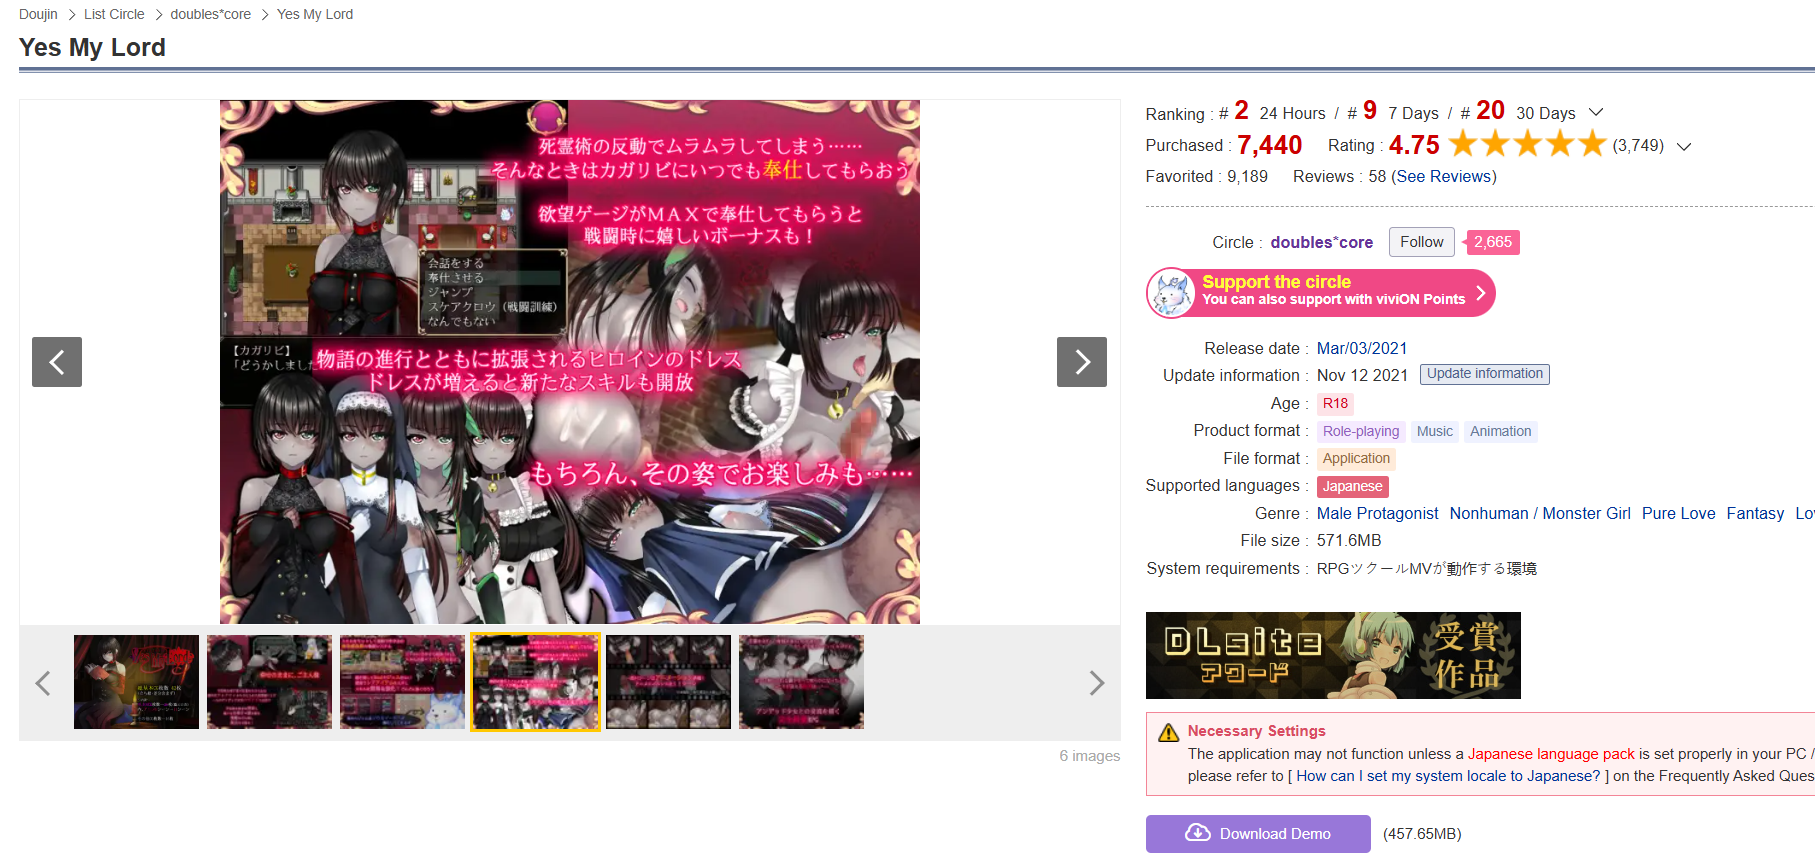1815x855 pixels.
Task: Select the first preview thumbnail
Action: [136, 682]
